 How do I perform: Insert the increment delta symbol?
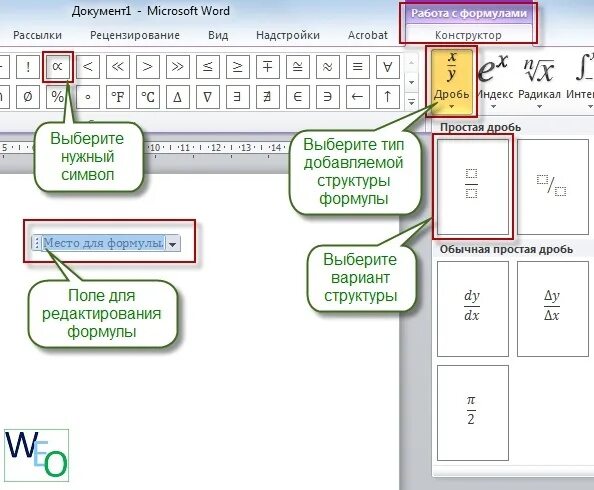(178, 97)
